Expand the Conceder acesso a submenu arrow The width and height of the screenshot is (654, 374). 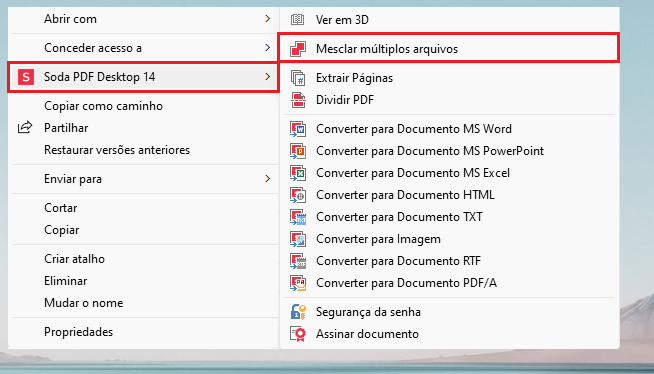(x=267, y=48)
